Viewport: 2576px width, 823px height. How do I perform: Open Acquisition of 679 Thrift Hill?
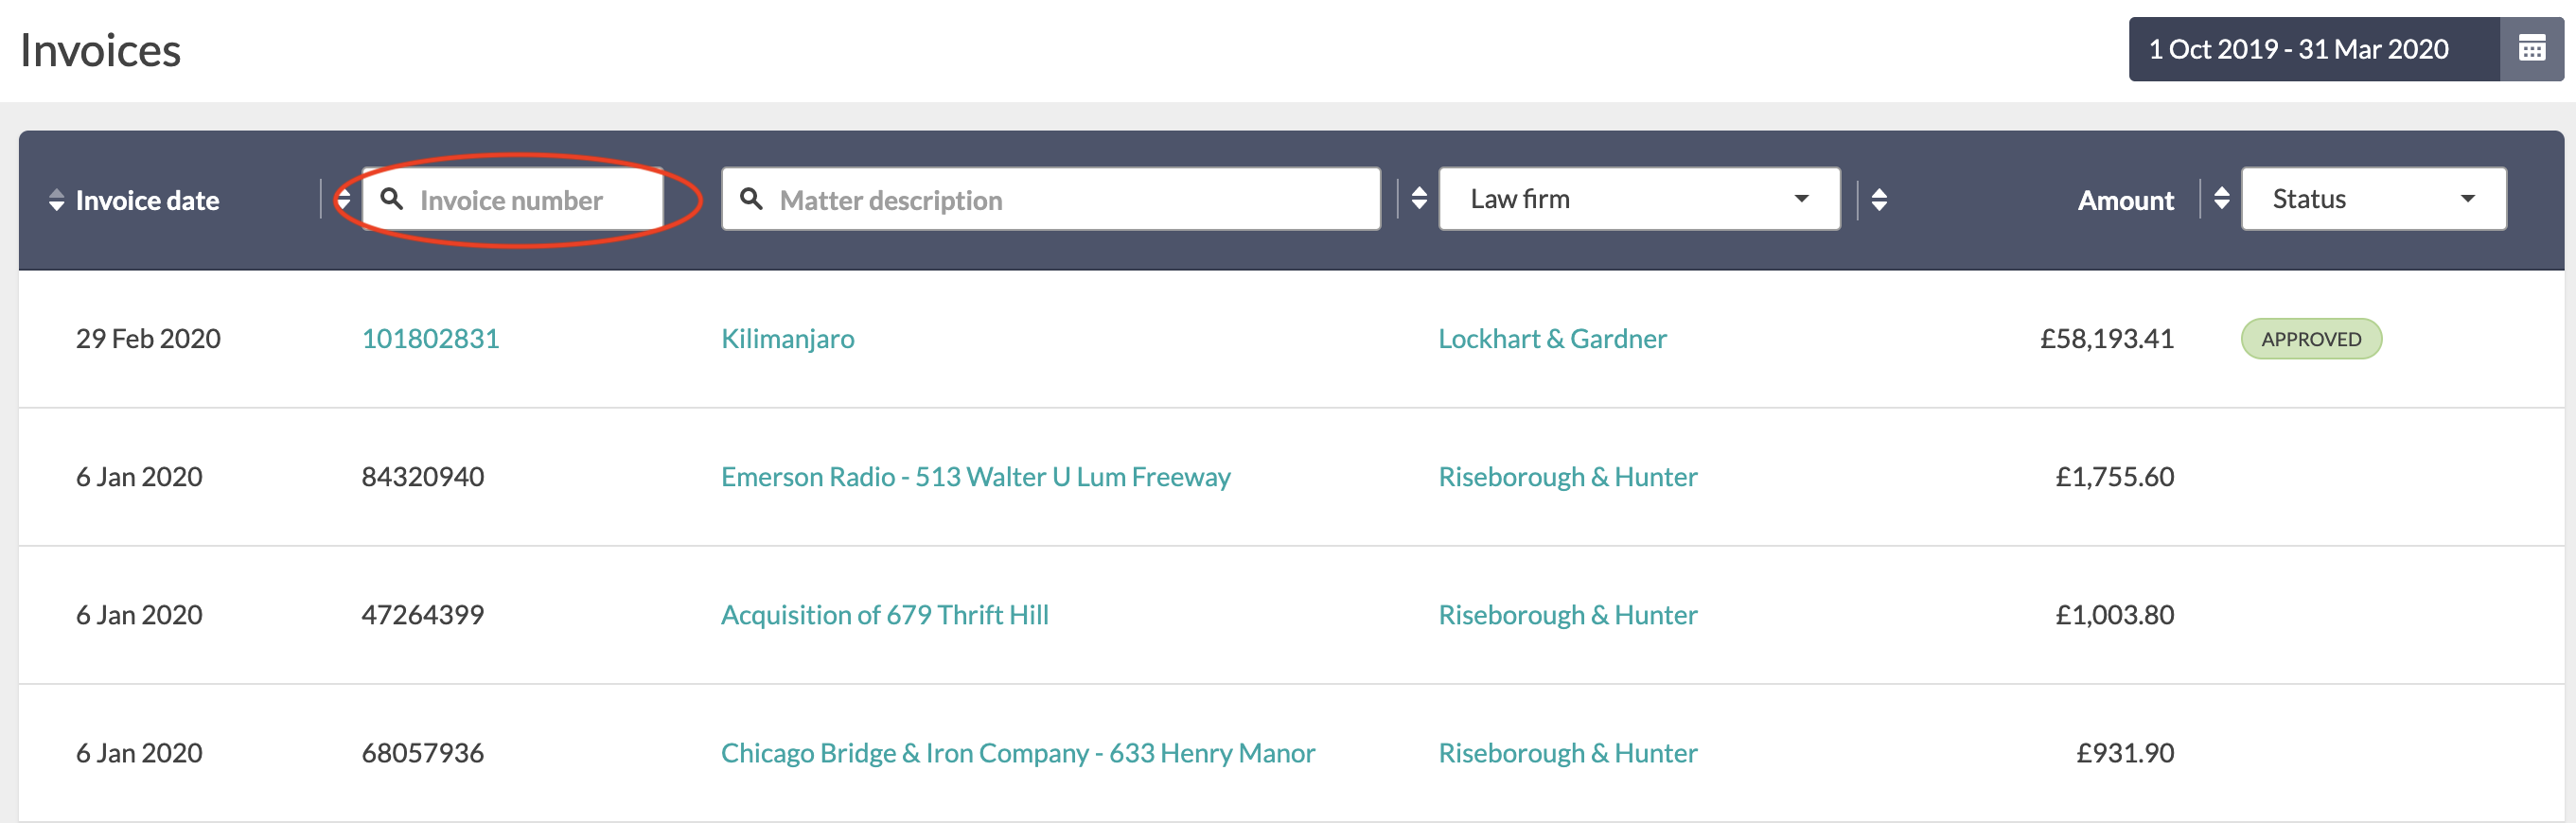[884, 615]
